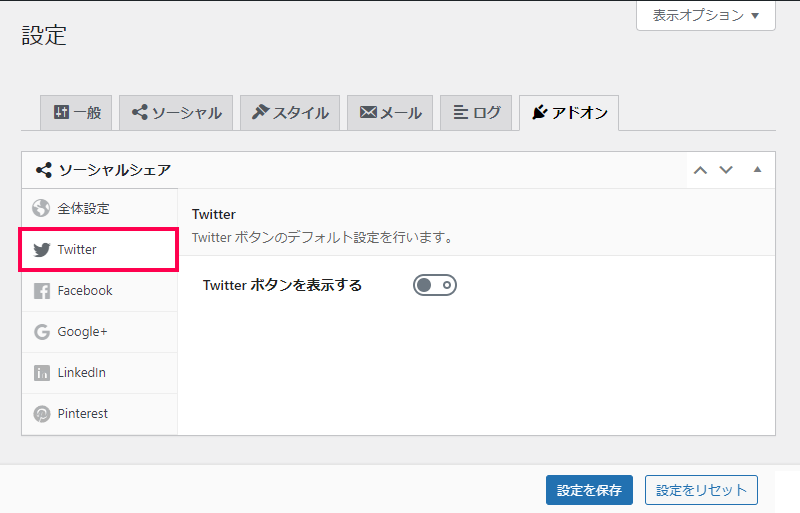Move ソーシャルシェア panel down with chevron

pyautogui.click(x=726, y=170)
